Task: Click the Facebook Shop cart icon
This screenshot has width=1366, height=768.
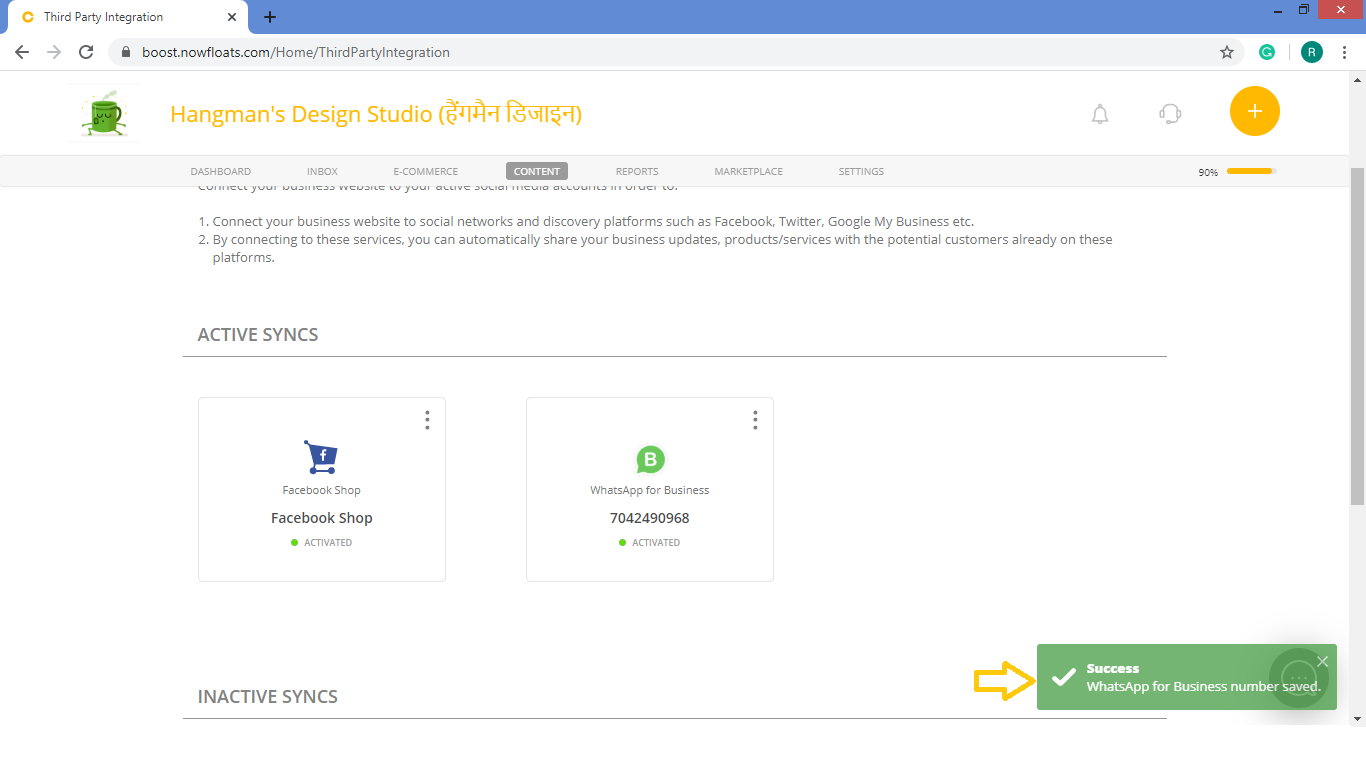Action: pos(321,457)
